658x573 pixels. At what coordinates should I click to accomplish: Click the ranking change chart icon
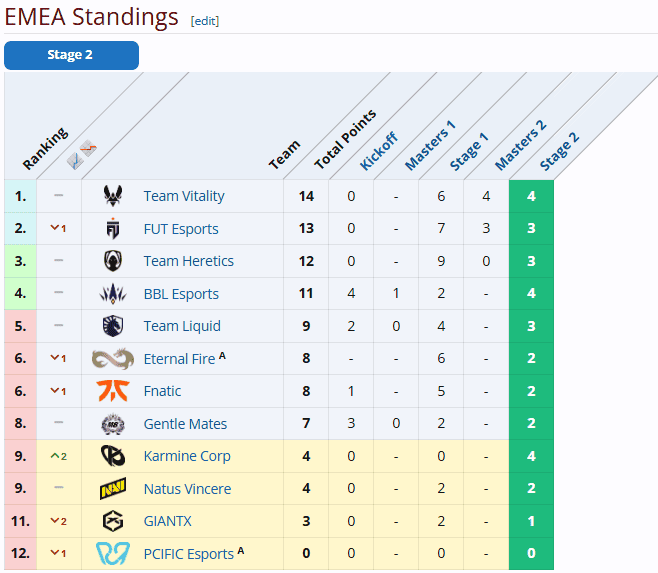click(82, 154)
